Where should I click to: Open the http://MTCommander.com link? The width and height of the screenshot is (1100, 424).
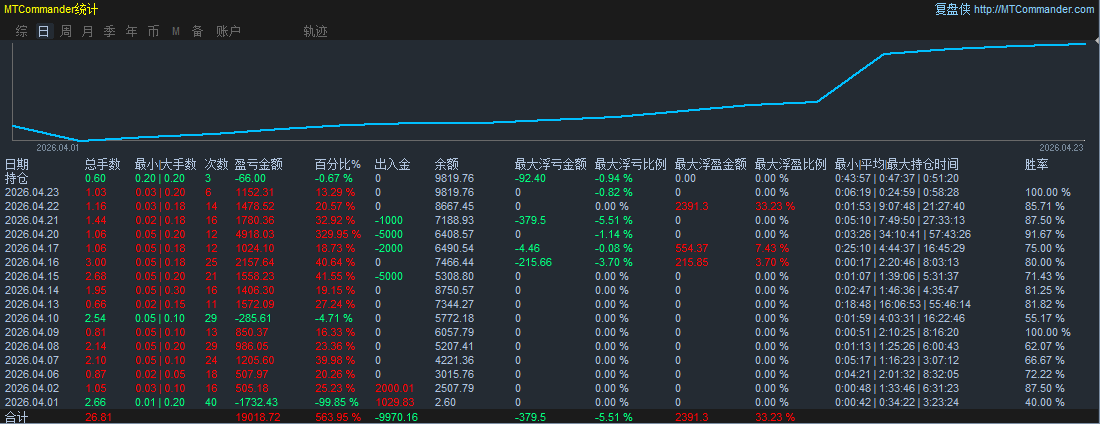[x=1034, y=9]
